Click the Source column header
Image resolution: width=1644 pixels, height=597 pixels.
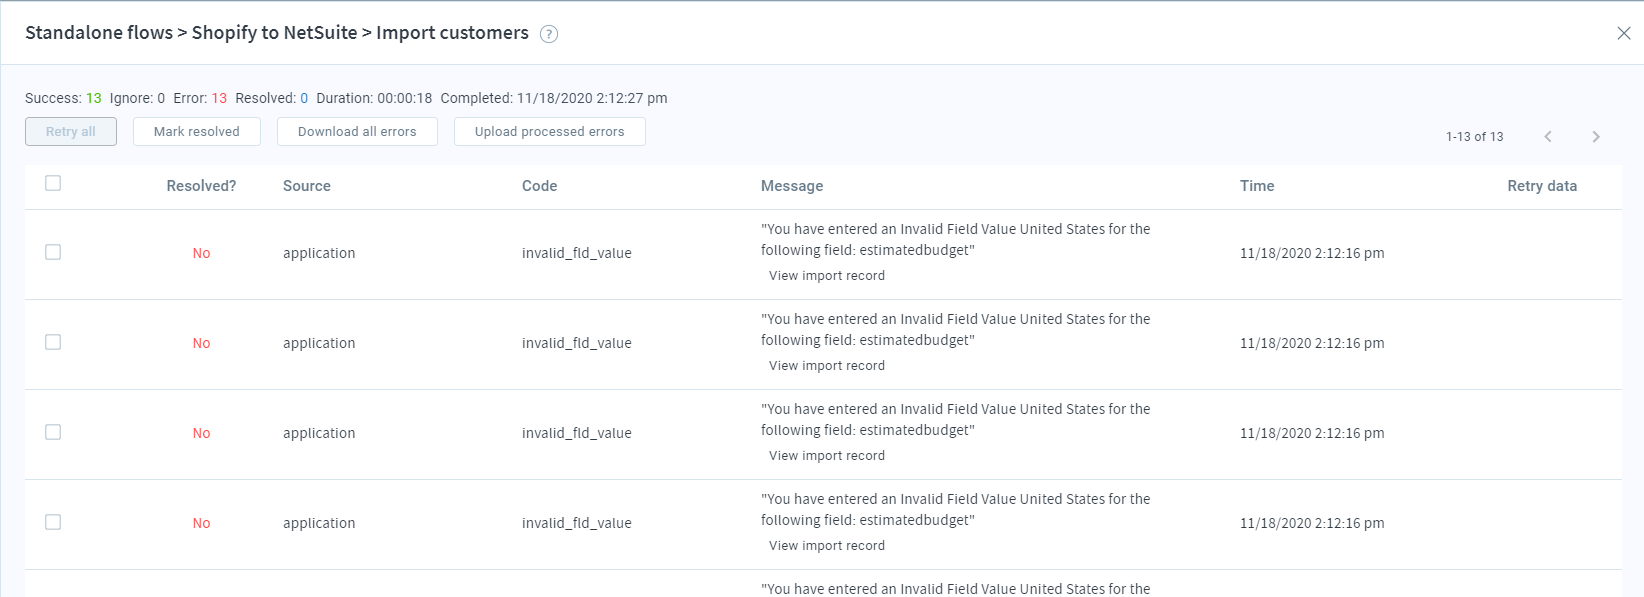coord(307,186)
